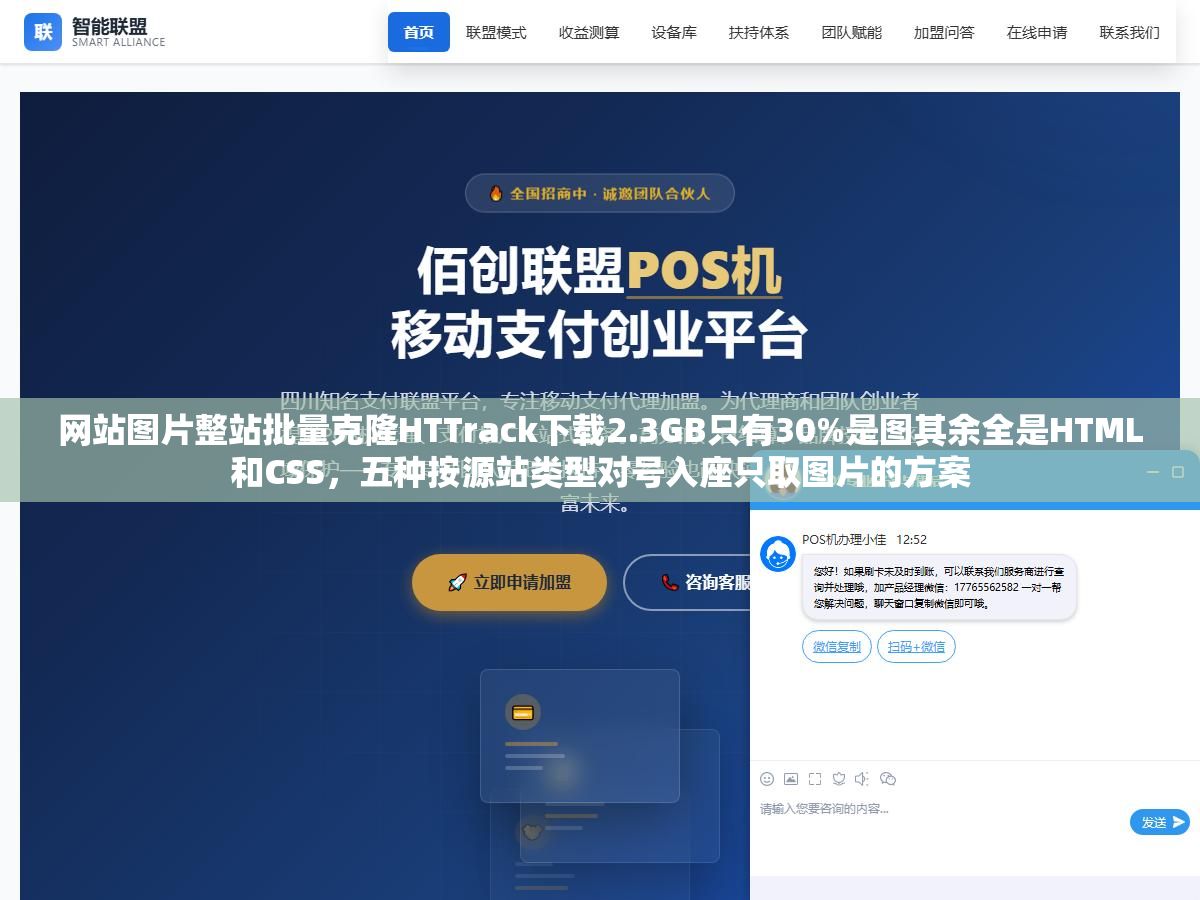
Task: Click the send image icon in chat
Action: [791, 779]
